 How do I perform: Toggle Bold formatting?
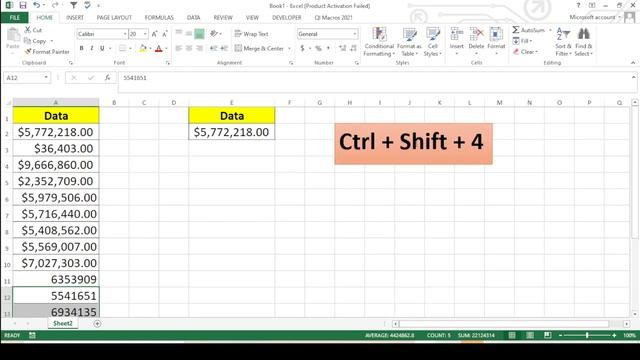pyautogui.click(x=82, y=48)
